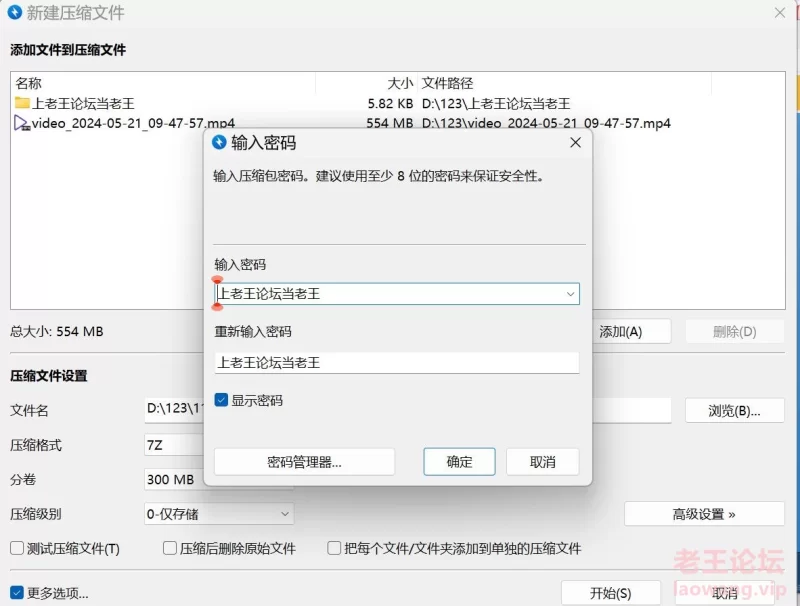800x606 pixels.
Task: Enable 压缩后删除原始文件 checkbox
Action: (169, 548)
